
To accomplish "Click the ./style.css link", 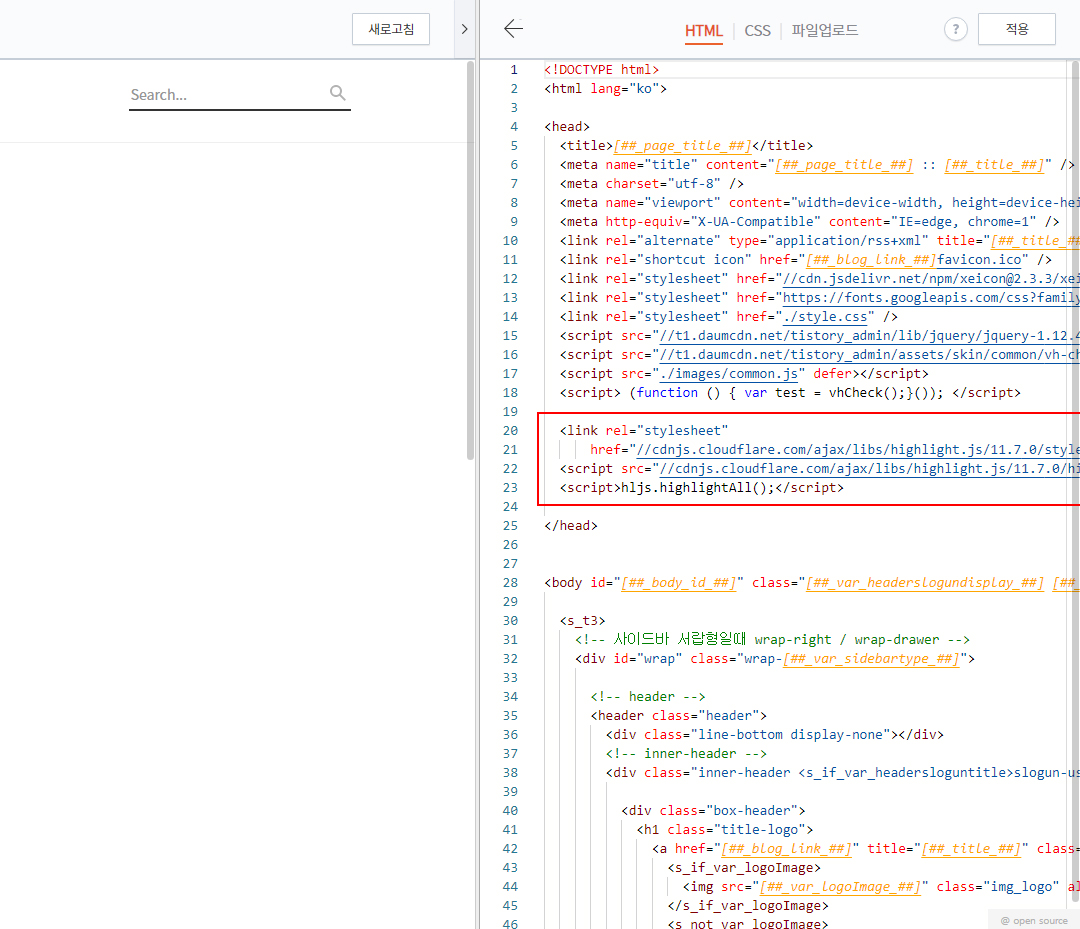I will [x=824, y=317].
